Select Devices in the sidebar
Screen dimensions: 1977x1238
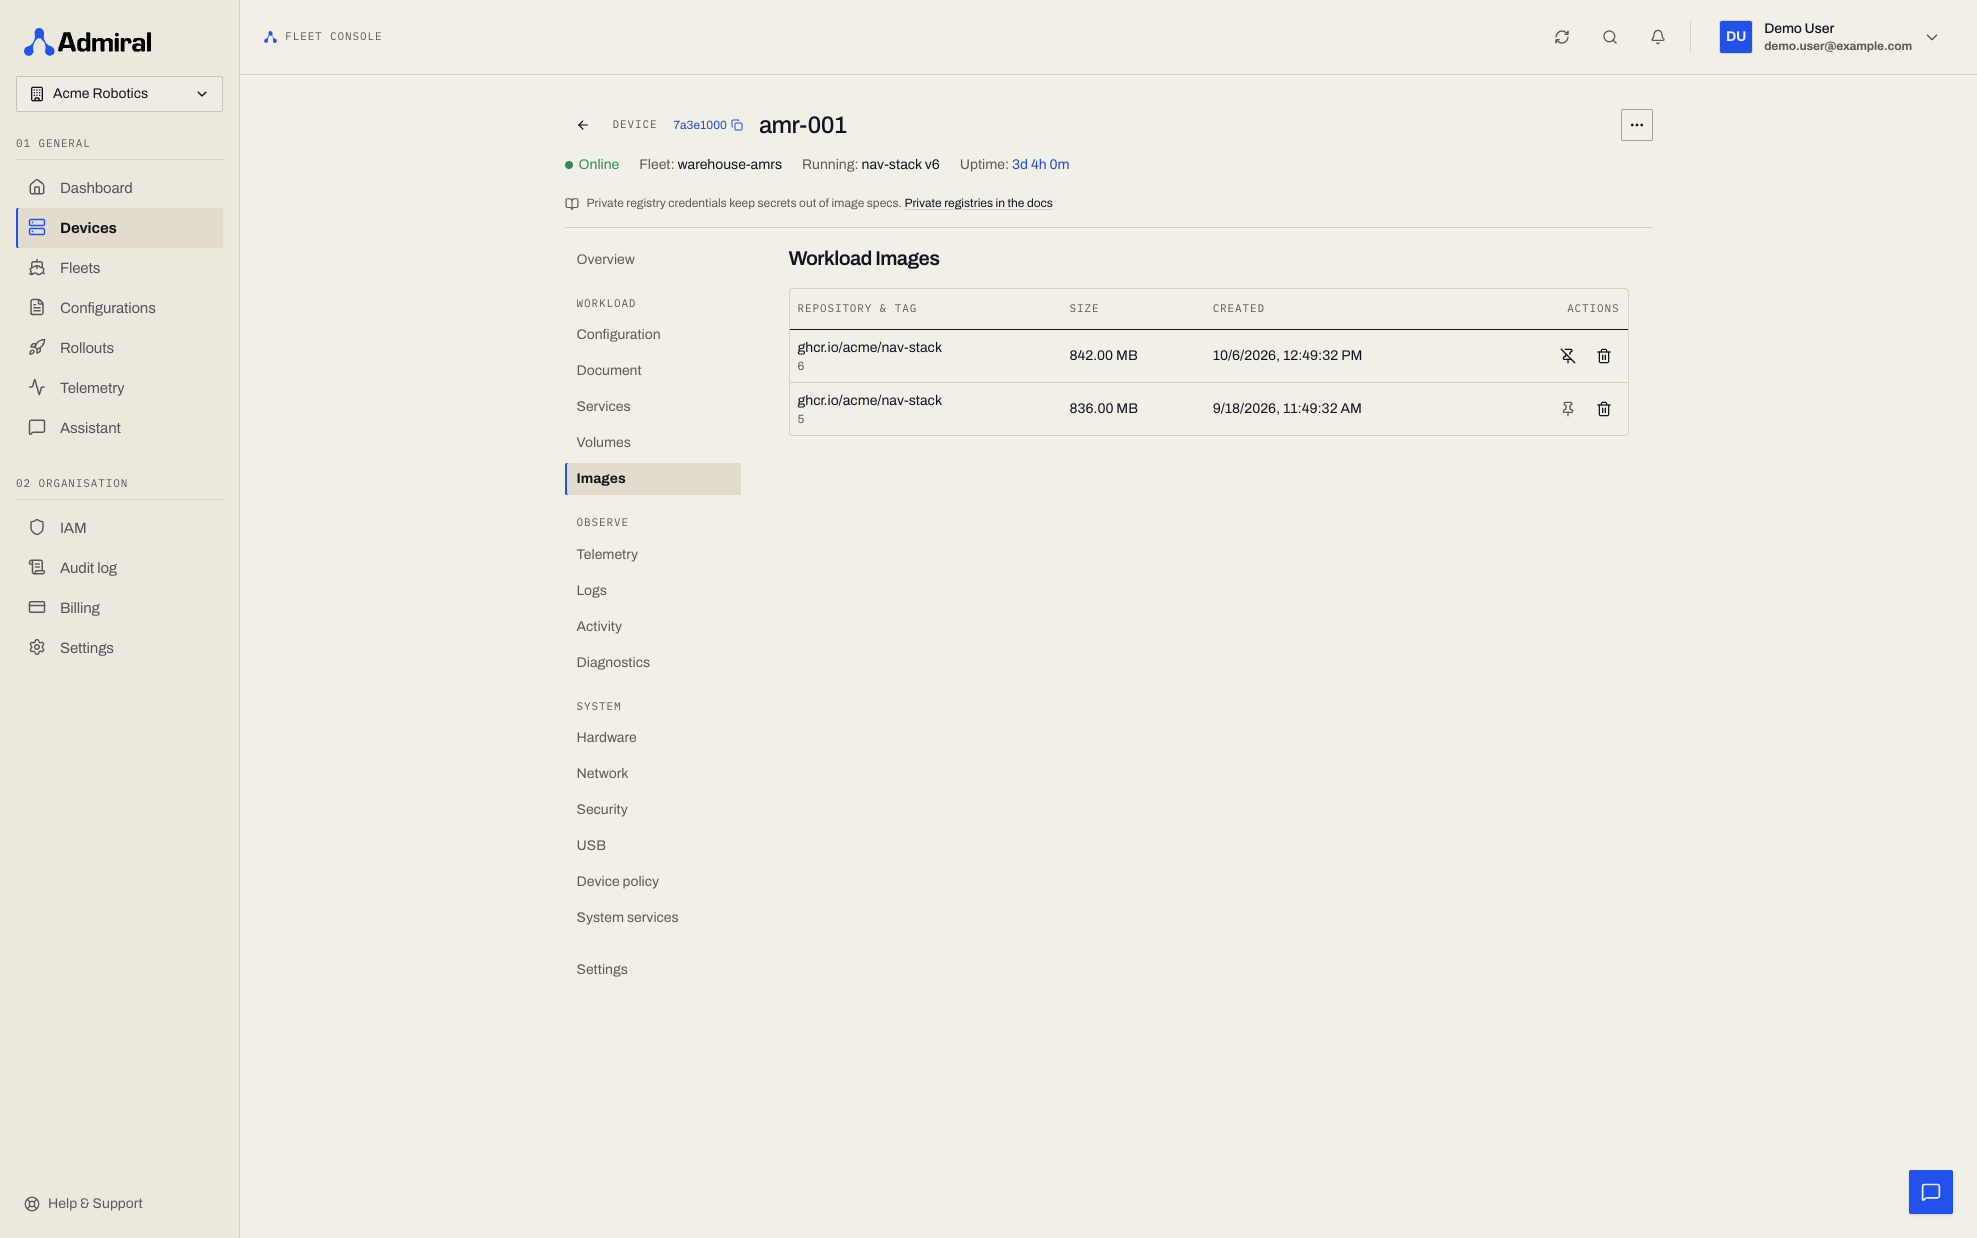(x=119, y=228)
